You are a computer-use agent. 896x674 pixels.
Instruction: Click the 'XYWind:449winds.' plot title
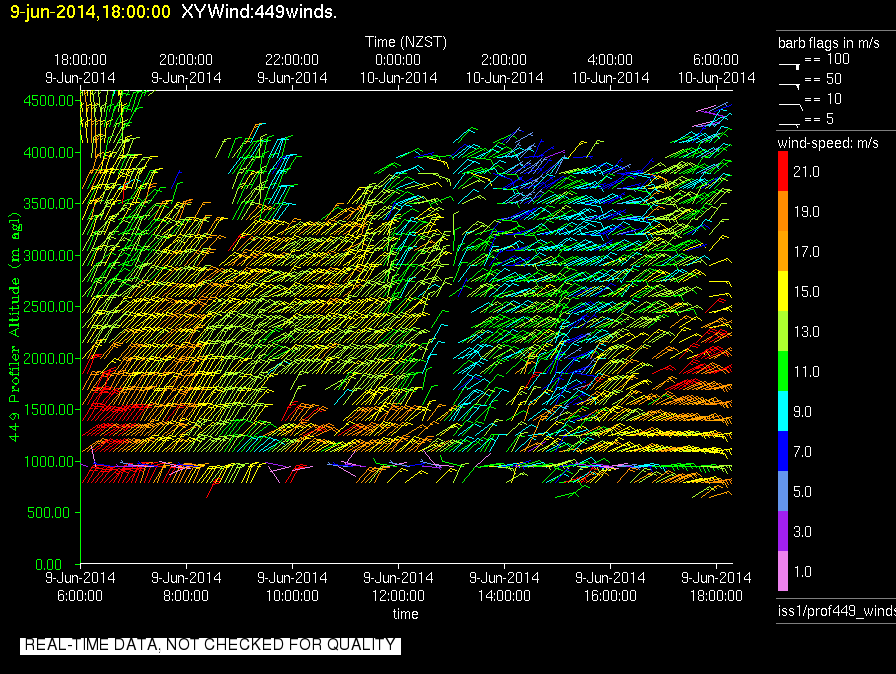point(259,11)
